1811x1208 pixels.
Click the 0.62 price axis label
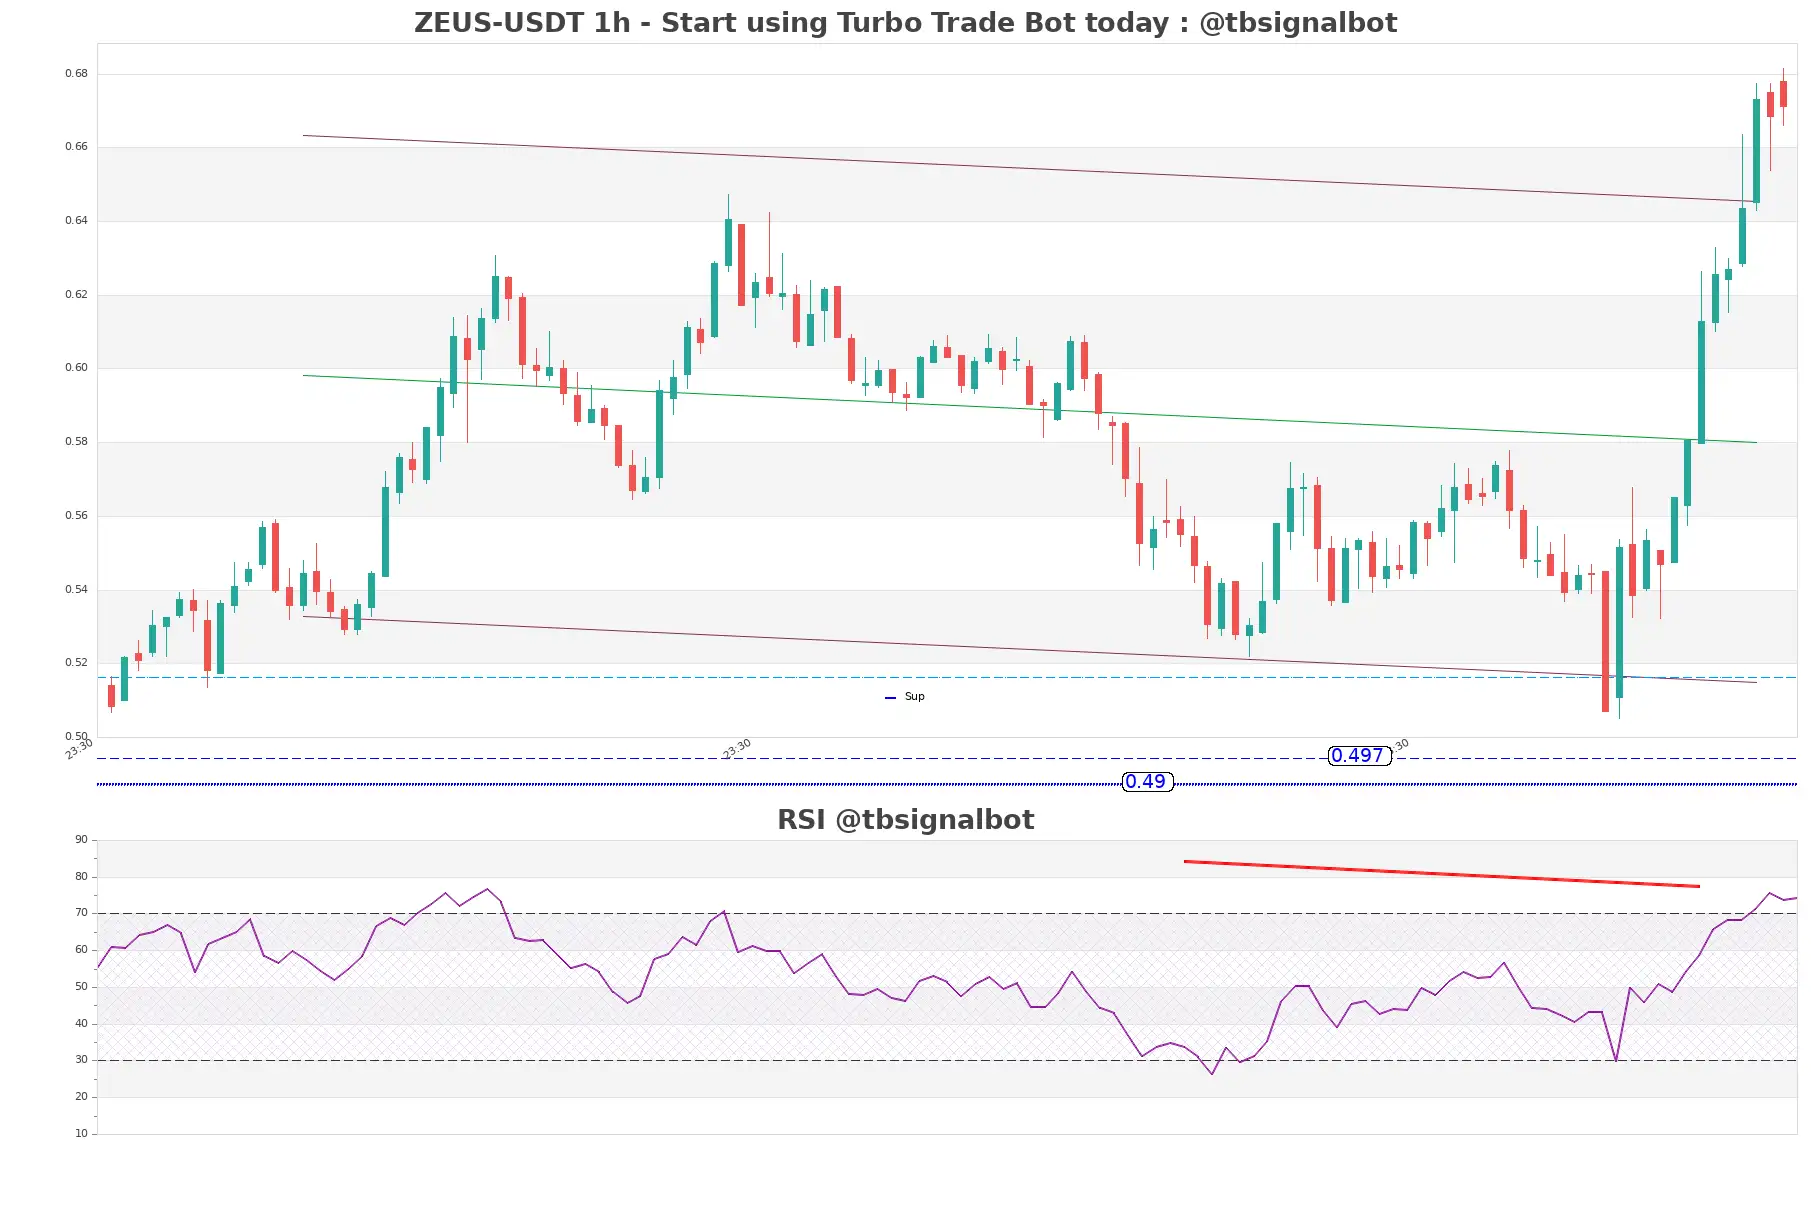point(76,294)
